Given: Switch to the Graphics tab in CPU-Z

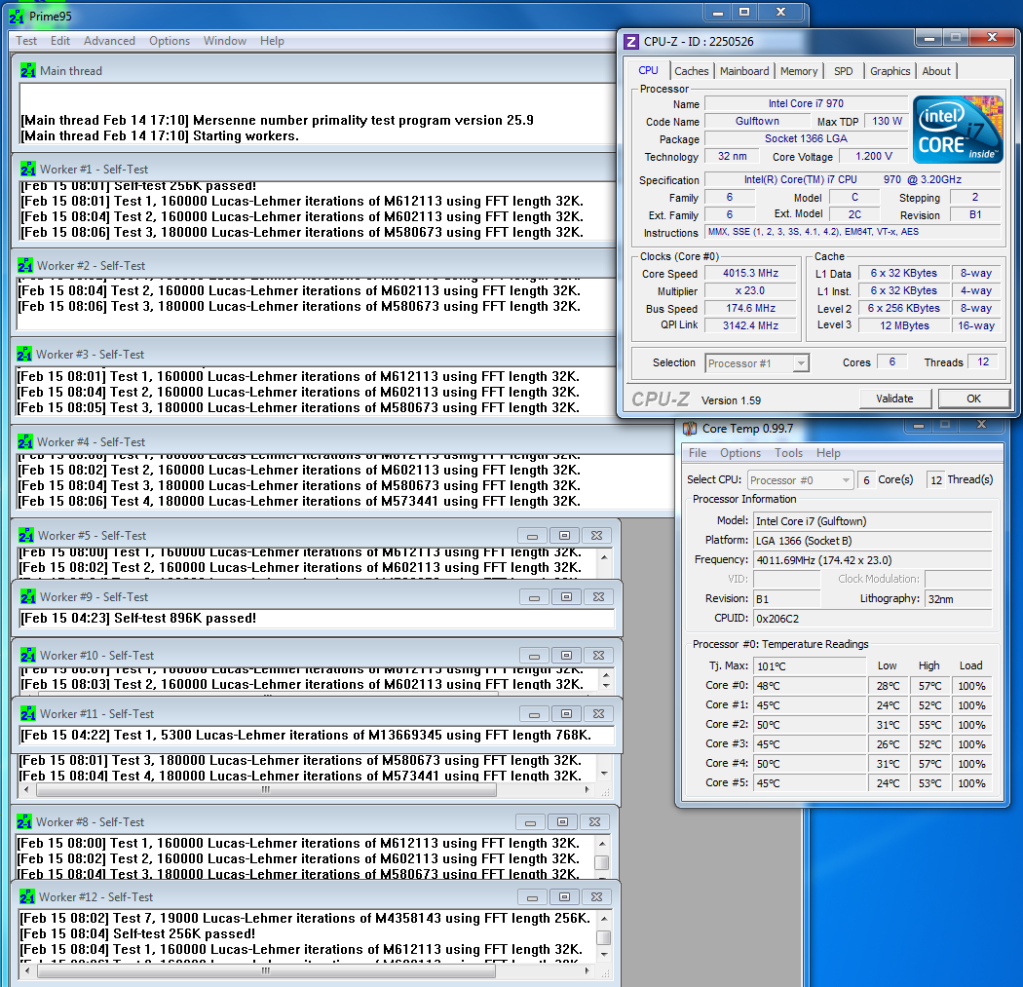Looking at the screenshot, I should pyautogui.click(x=890, y=71).
